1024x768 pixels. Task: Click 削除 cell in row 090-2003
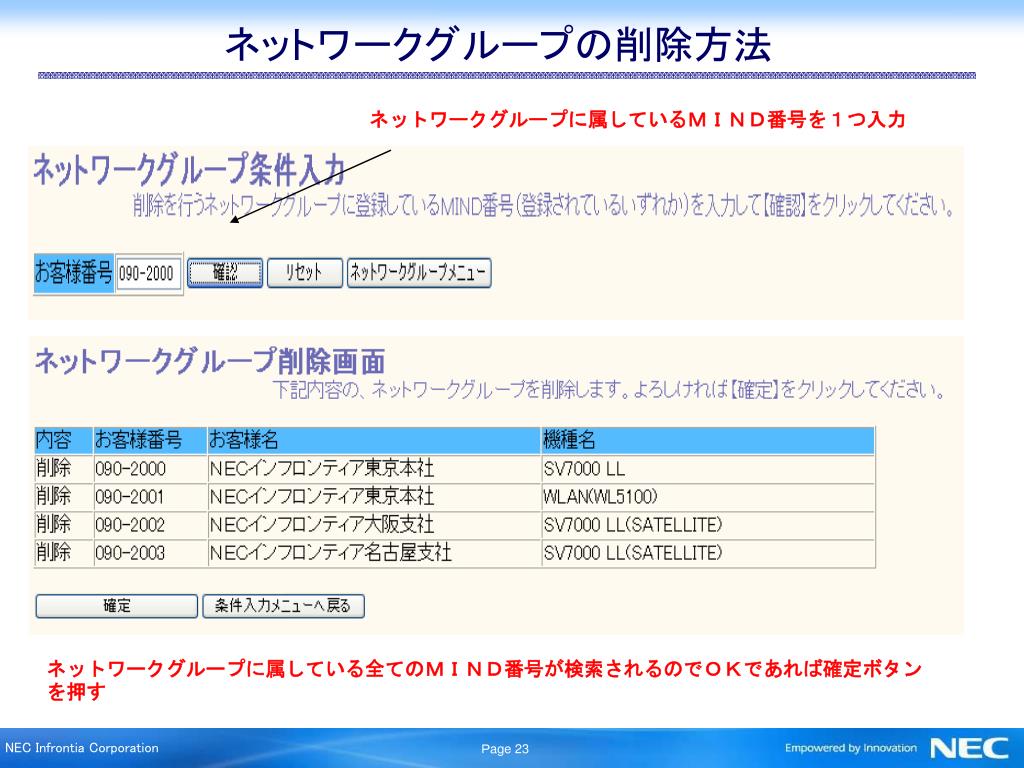[x=63, y=553]
